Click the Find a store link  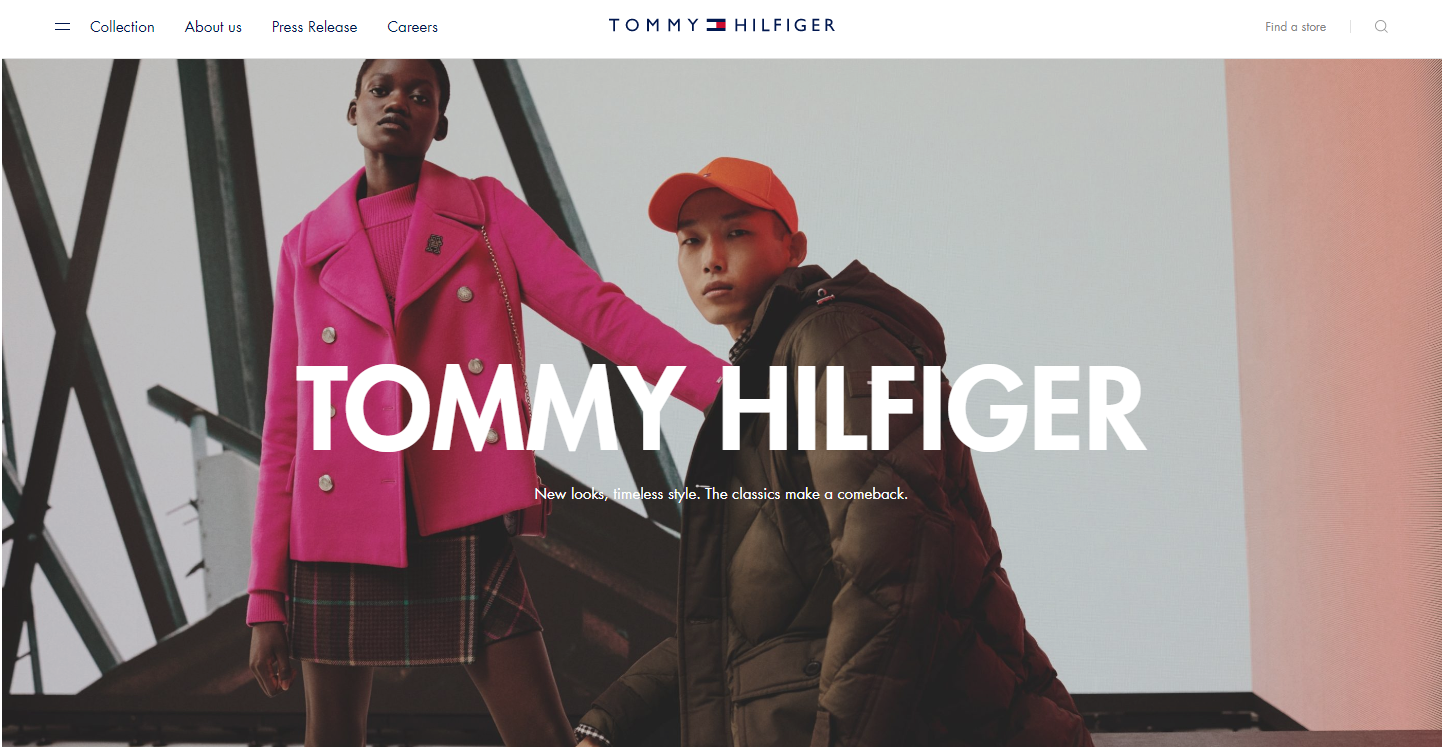(1295, 27)
